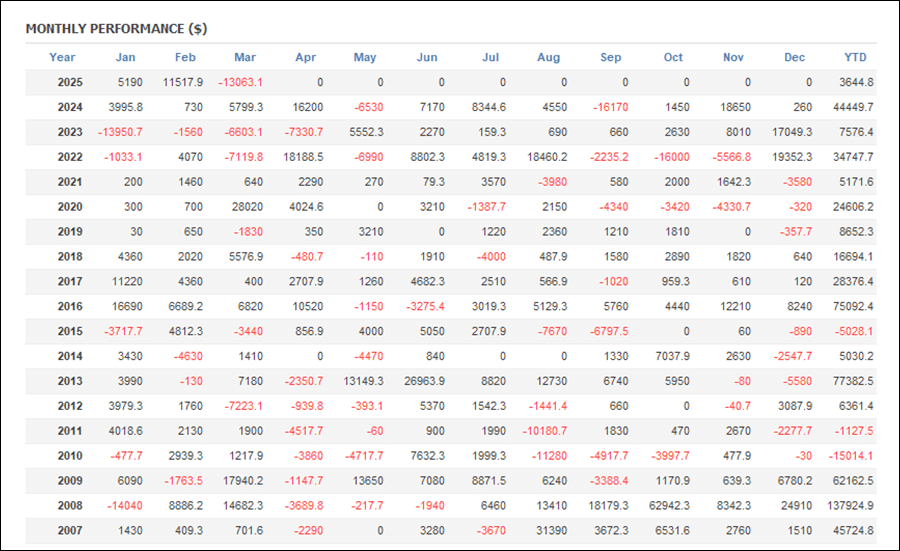The height and width of the screenshot is (551, 900).
Task: Click the 2013 June value 26963.9
Action: pyautogui.click(x=424, y=381)
